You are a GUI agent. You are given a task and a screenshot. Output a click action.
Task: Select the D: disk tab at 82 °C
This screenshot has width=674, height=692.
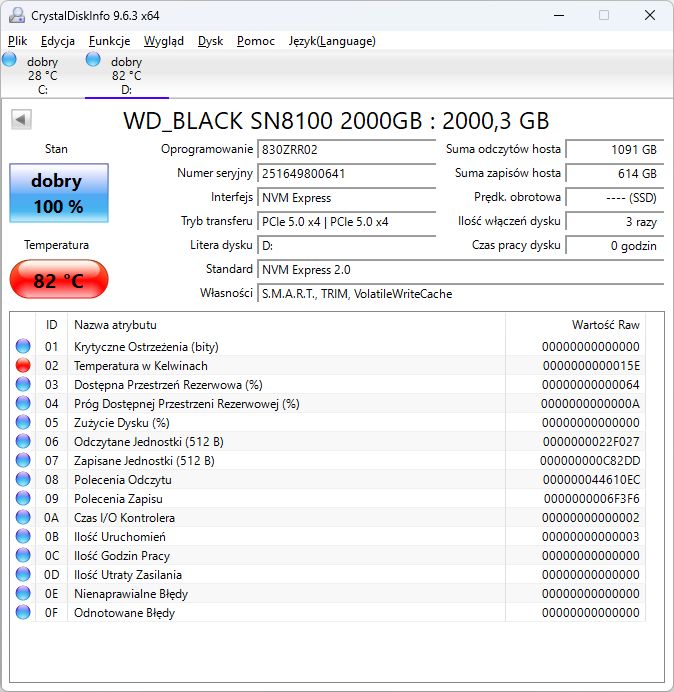(x=127, y=75)
